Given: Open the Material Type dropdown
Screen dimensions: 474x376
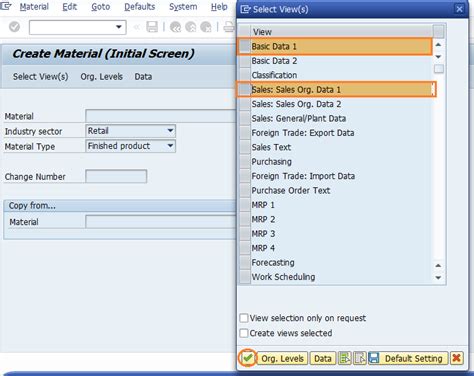Looking at the screenshot, I should click(x=170, y=146).
